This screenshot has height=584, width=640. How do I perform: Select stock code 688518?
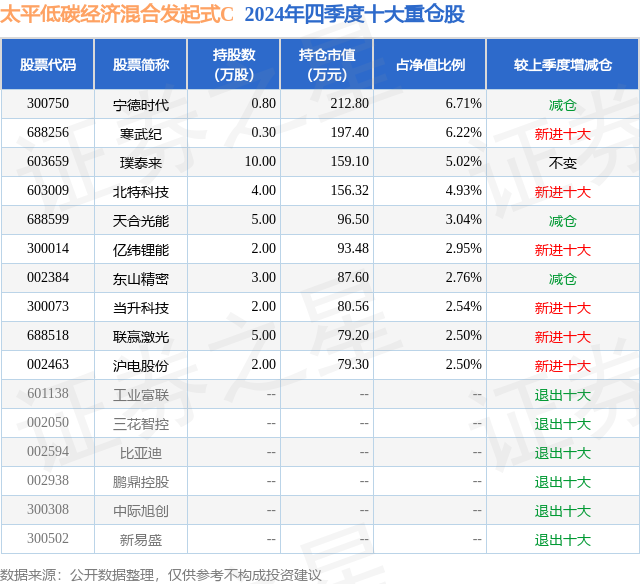coord(48,335)
